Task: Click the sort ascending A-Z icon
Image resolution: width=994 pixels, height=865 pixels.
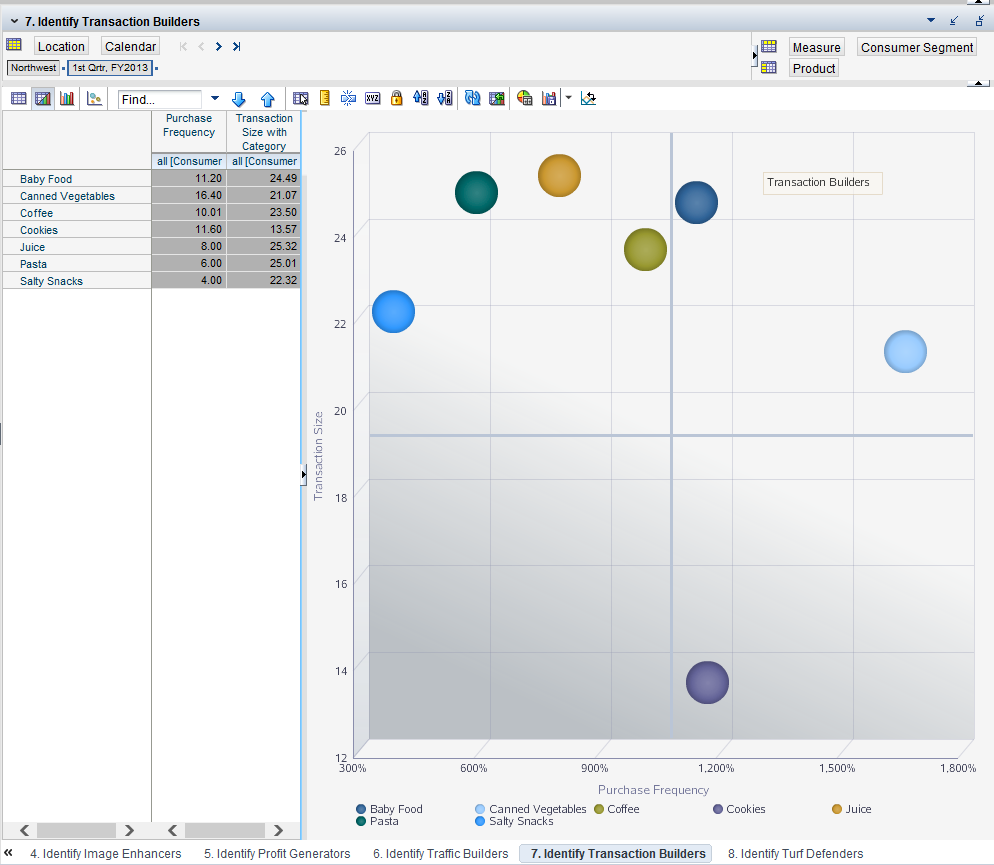Action: coord(421,98)
